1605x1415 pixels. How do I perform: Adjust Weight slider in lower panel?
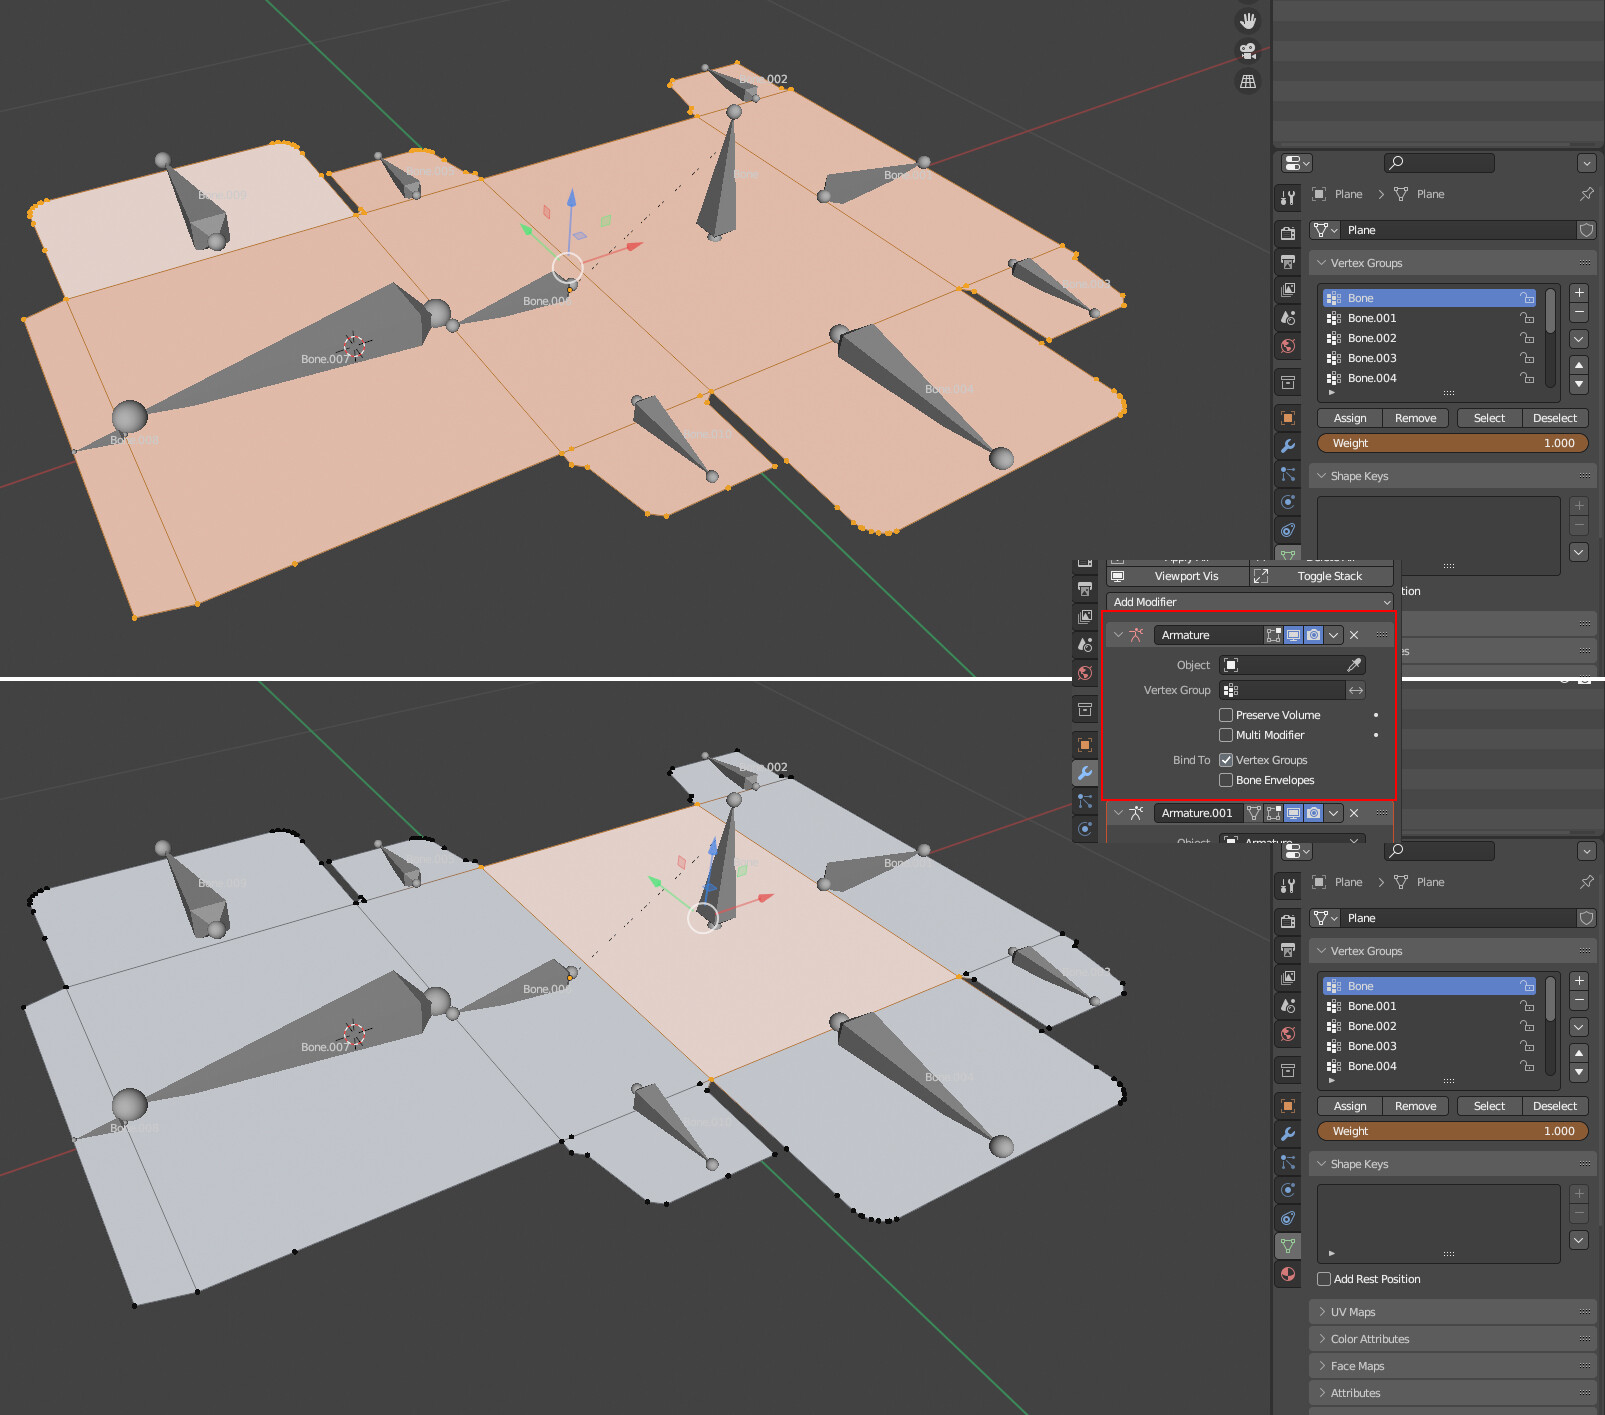(x=1453, y=1131)
